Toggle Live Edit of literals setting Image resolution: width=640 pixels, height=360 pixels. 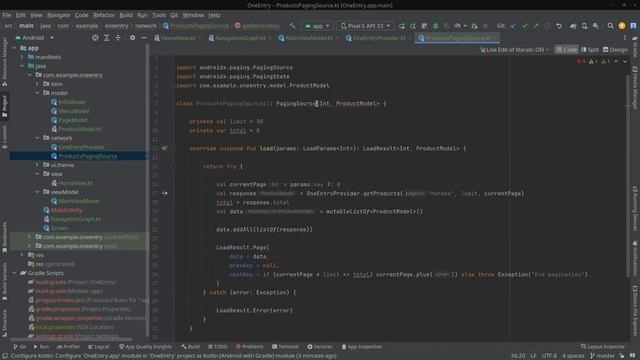coord(514,50)
